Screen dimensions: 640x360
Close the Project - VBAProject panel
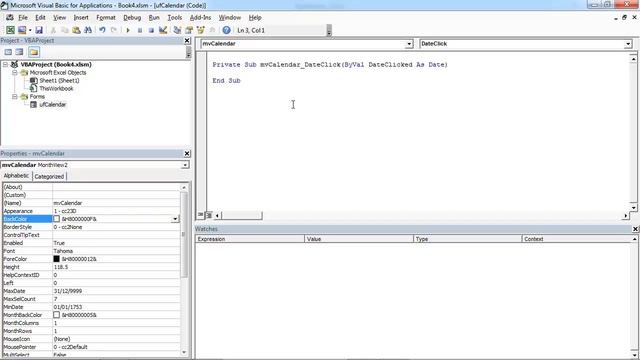(x=187, y=40)
